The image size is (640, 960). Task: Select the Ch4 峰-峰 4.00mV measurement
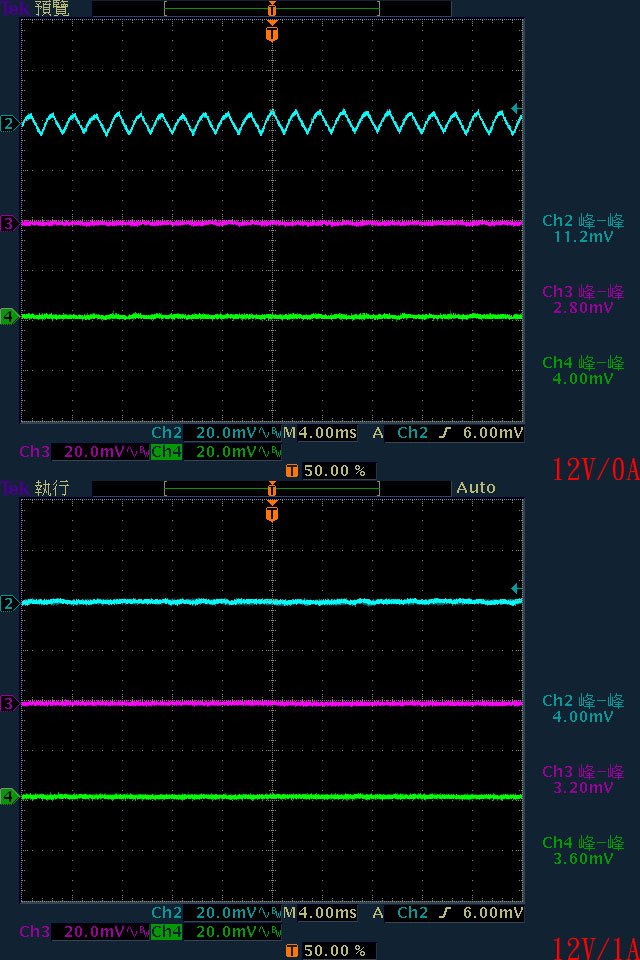point(583,370)
